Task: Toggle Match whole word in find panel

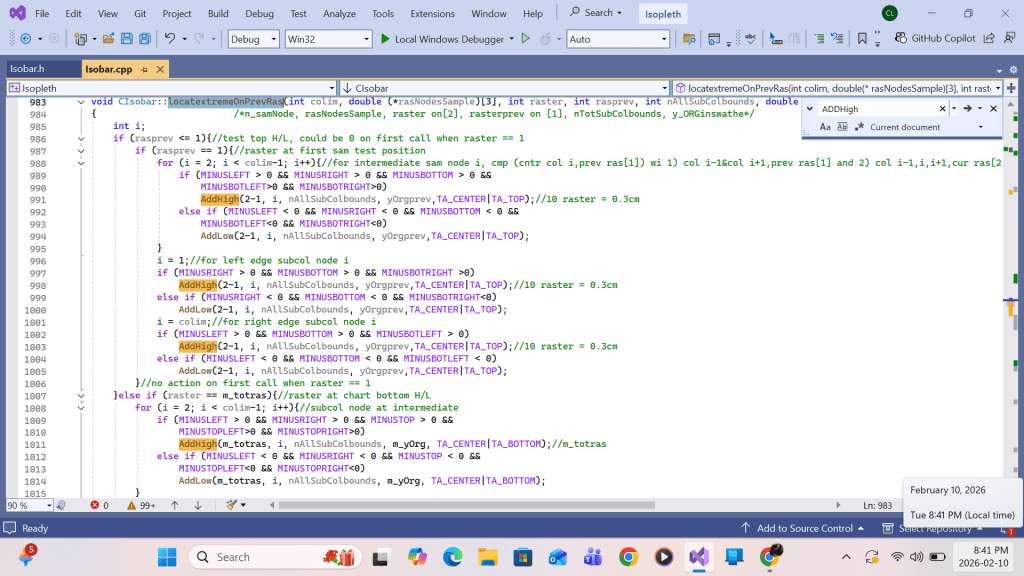Action: pos(842,127)
